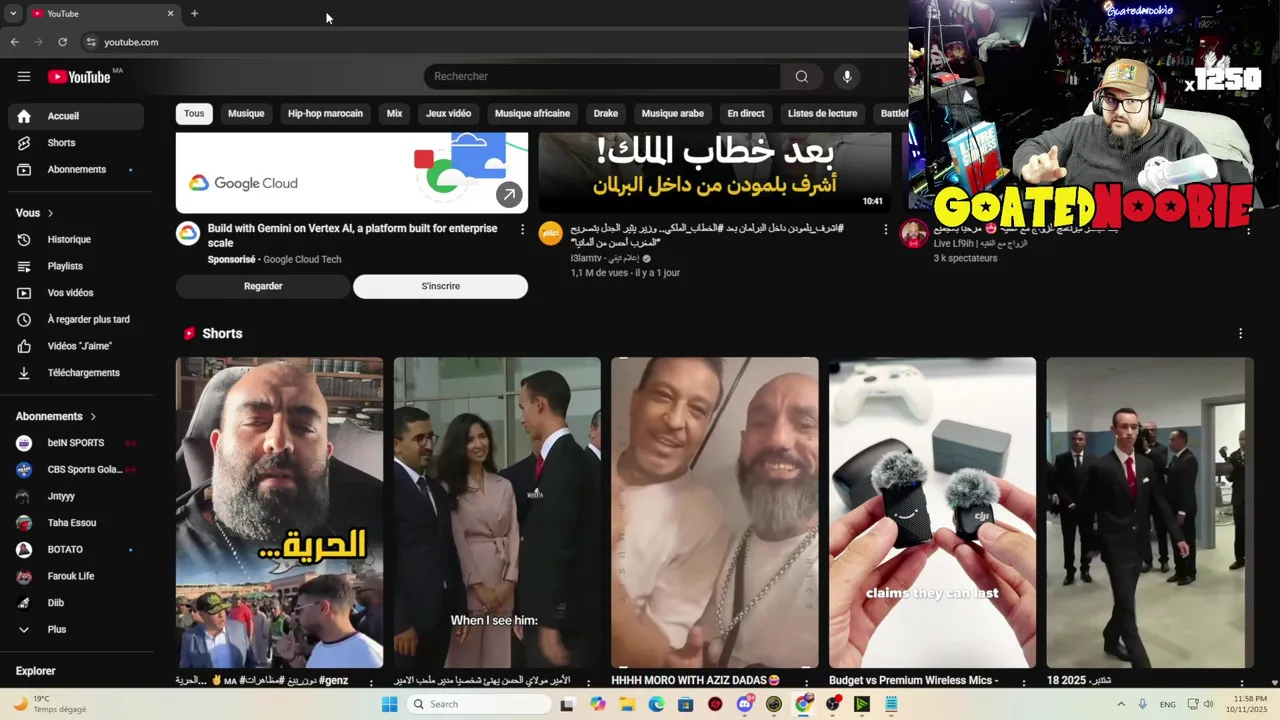
Task: Open options for Aziz Dadas Short
Action: point(806,682)
